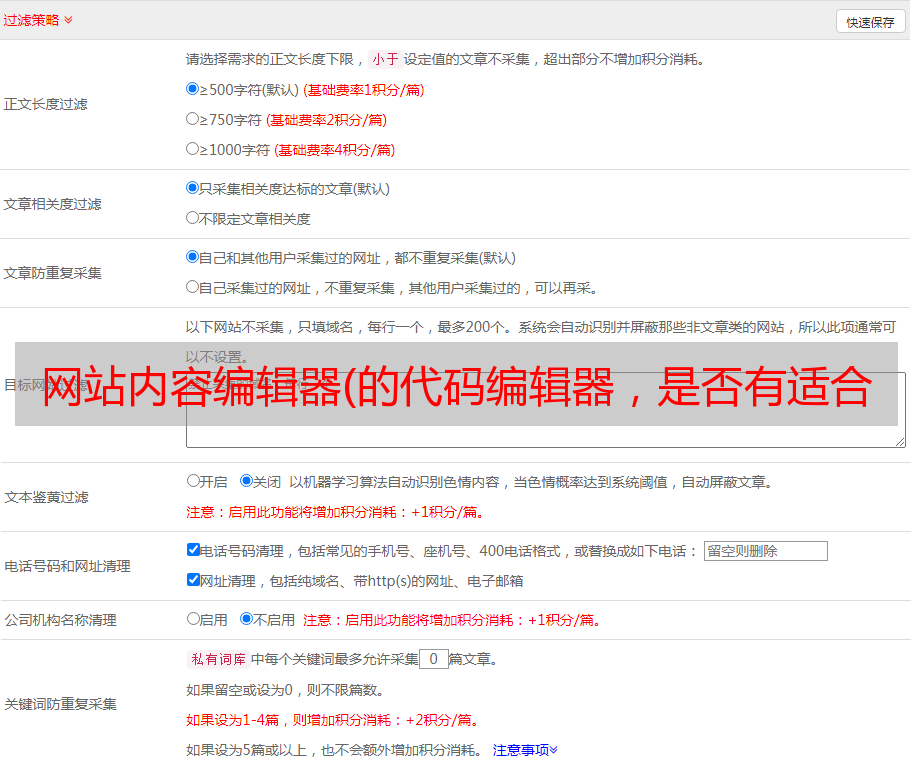The height and width of the screenshot is (768, 912).
Task: Select 不启用 for company name cleaning
Action: click(x=246, y=619)
